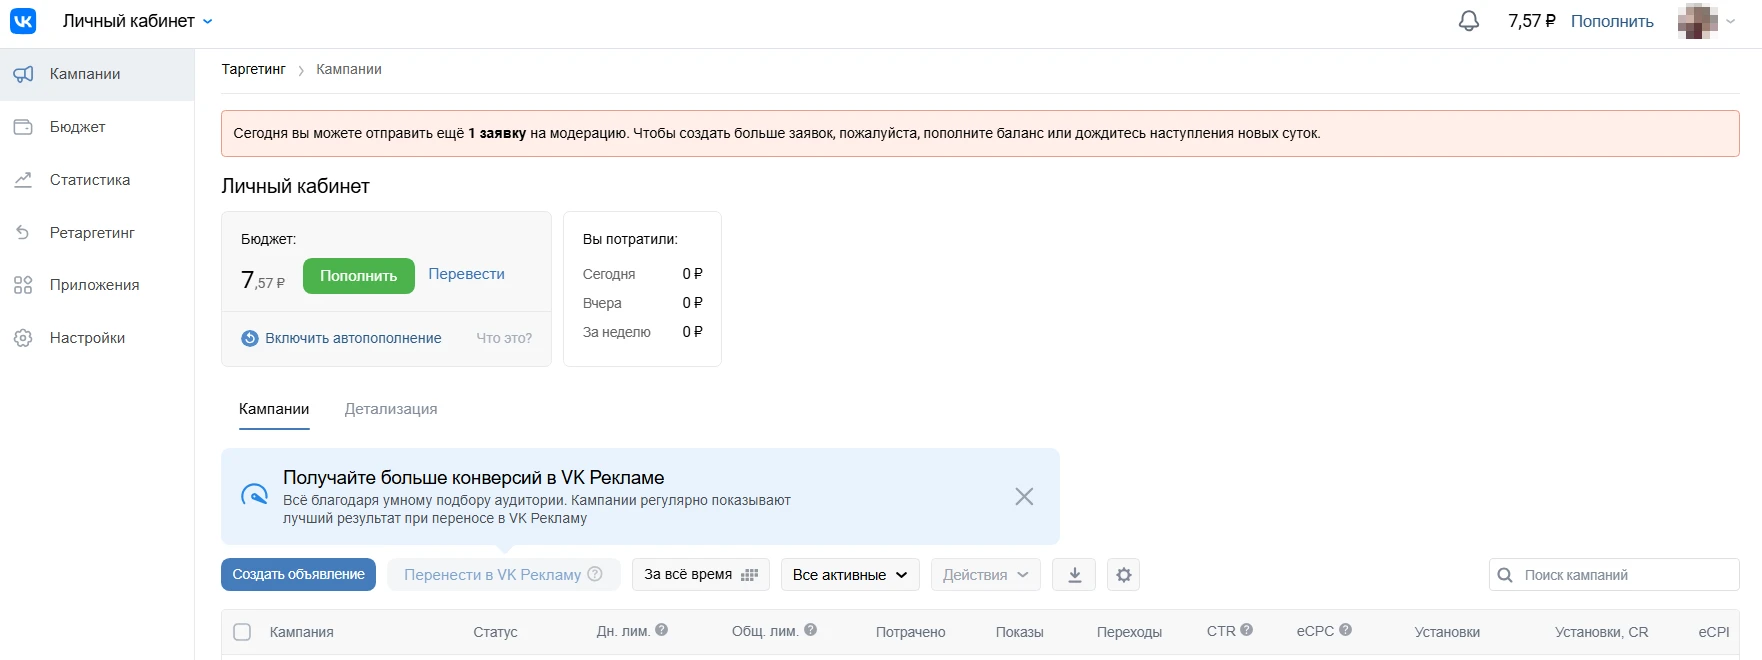Enable auto top-up via Включить автопополнение
Image resolution: width=1762 pixels, height=660 pixels.
pos(352,339)
